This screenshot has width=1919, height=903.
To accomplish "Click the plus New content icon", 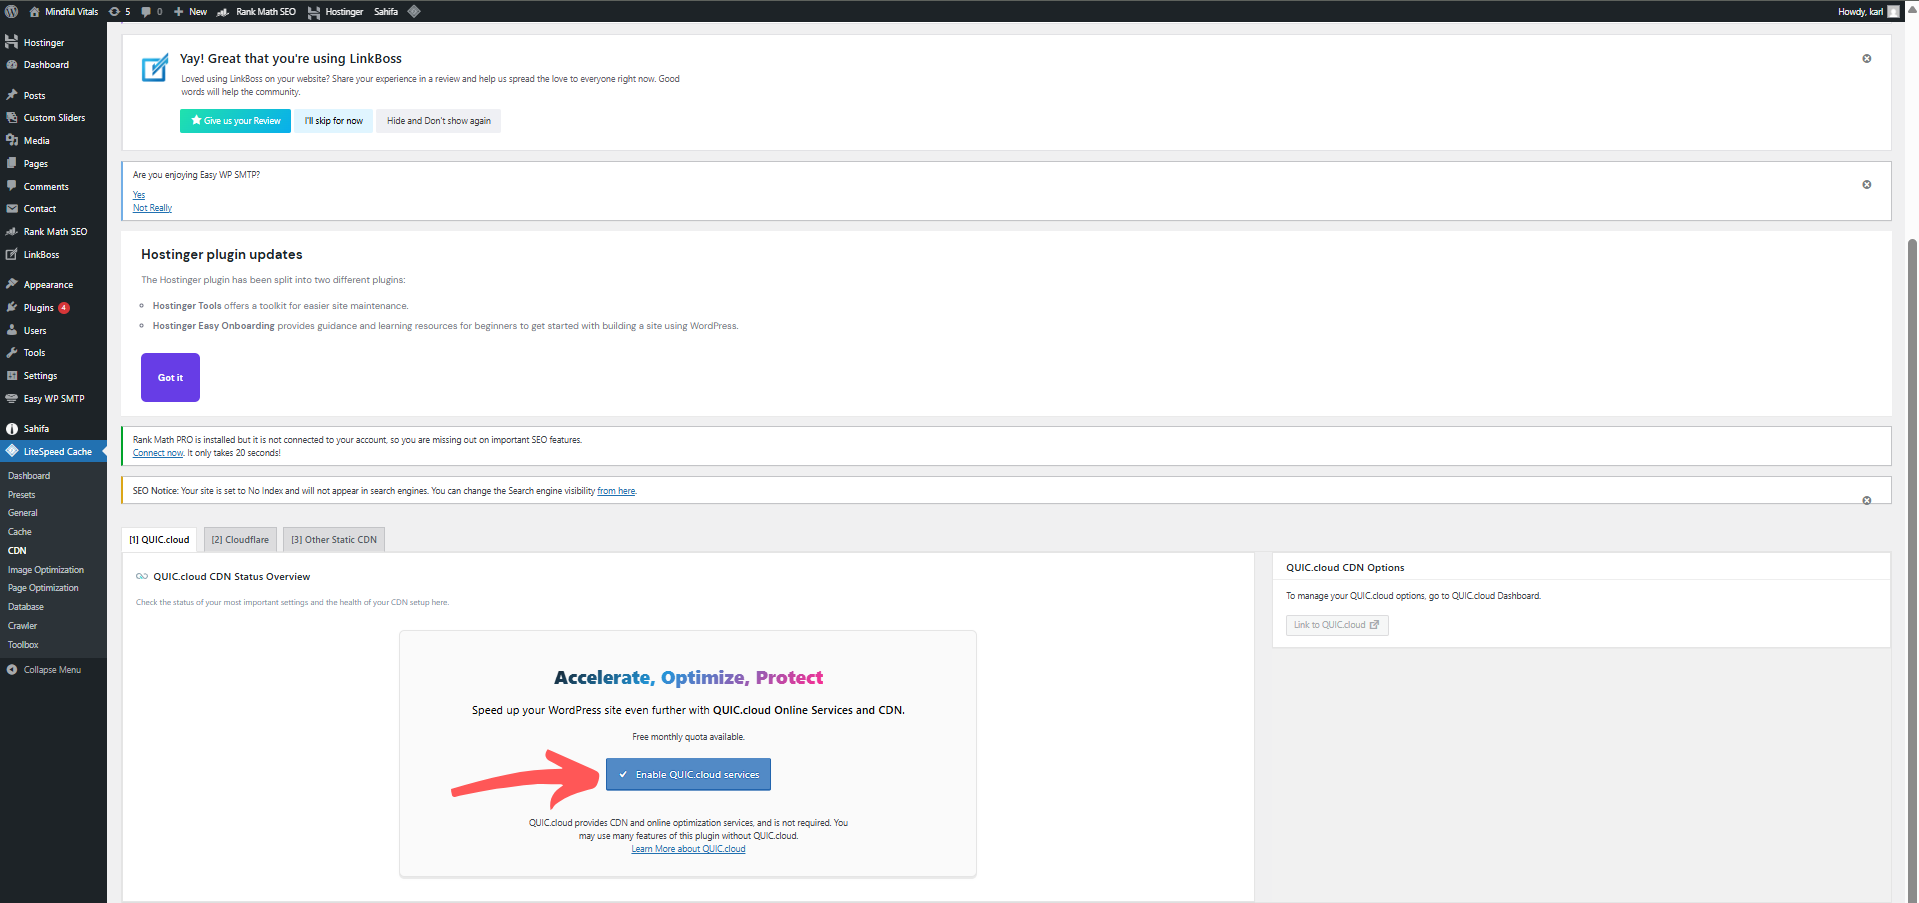I will 178,11.
